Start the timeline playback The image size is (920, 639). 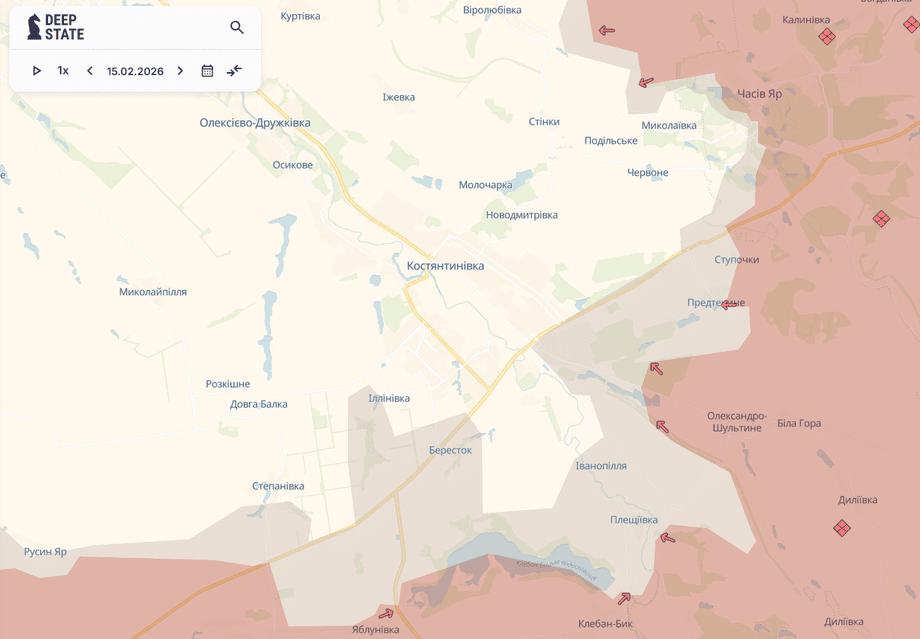point(37,71)
